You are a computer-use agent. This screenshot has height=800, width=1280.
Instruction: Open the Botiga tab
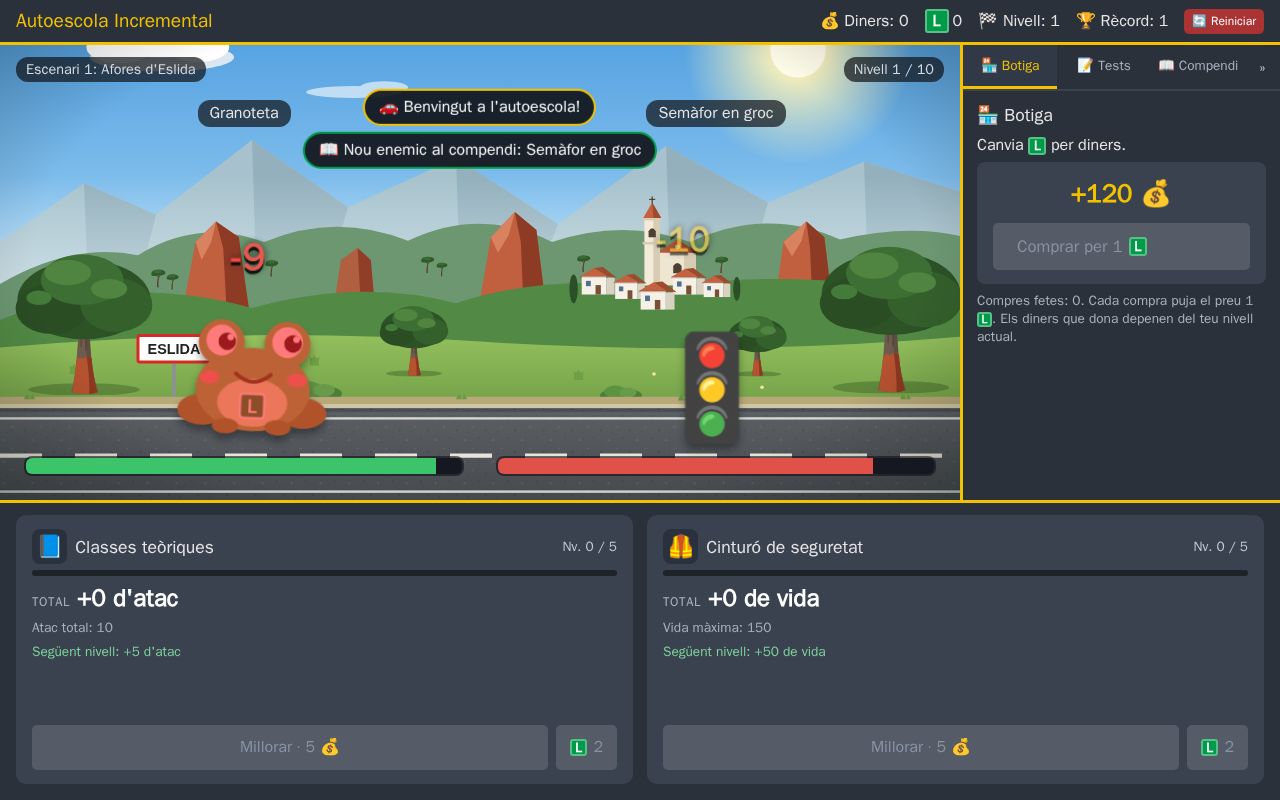[1010, 66]
